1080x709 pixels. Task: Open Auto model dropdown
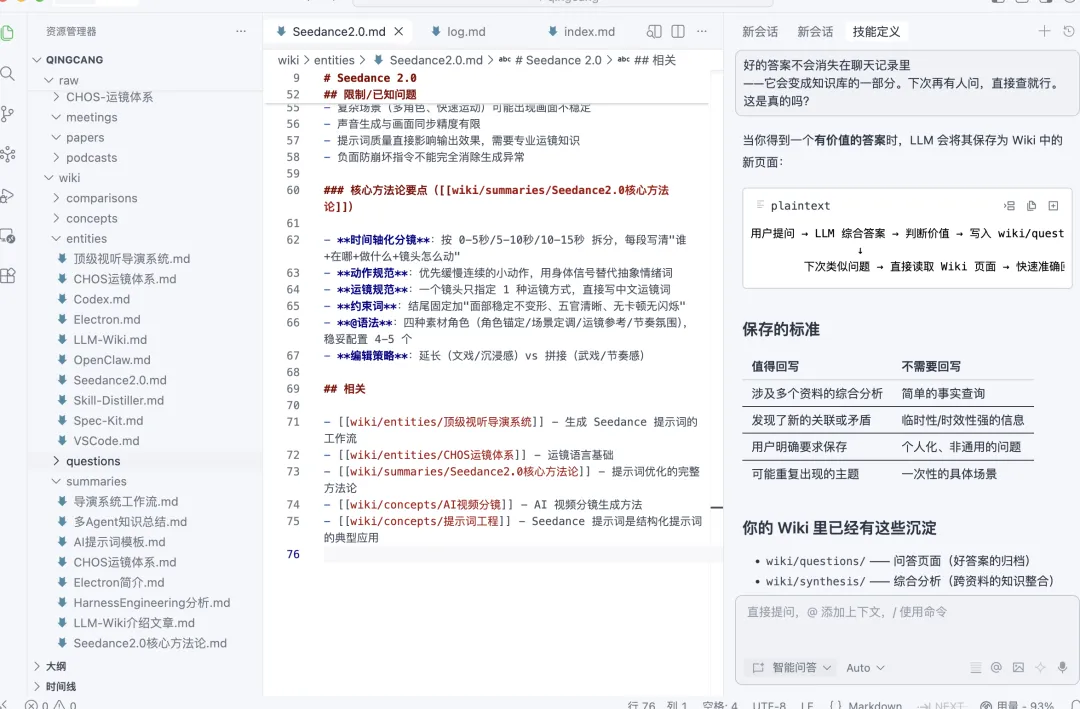click(865, 668)
